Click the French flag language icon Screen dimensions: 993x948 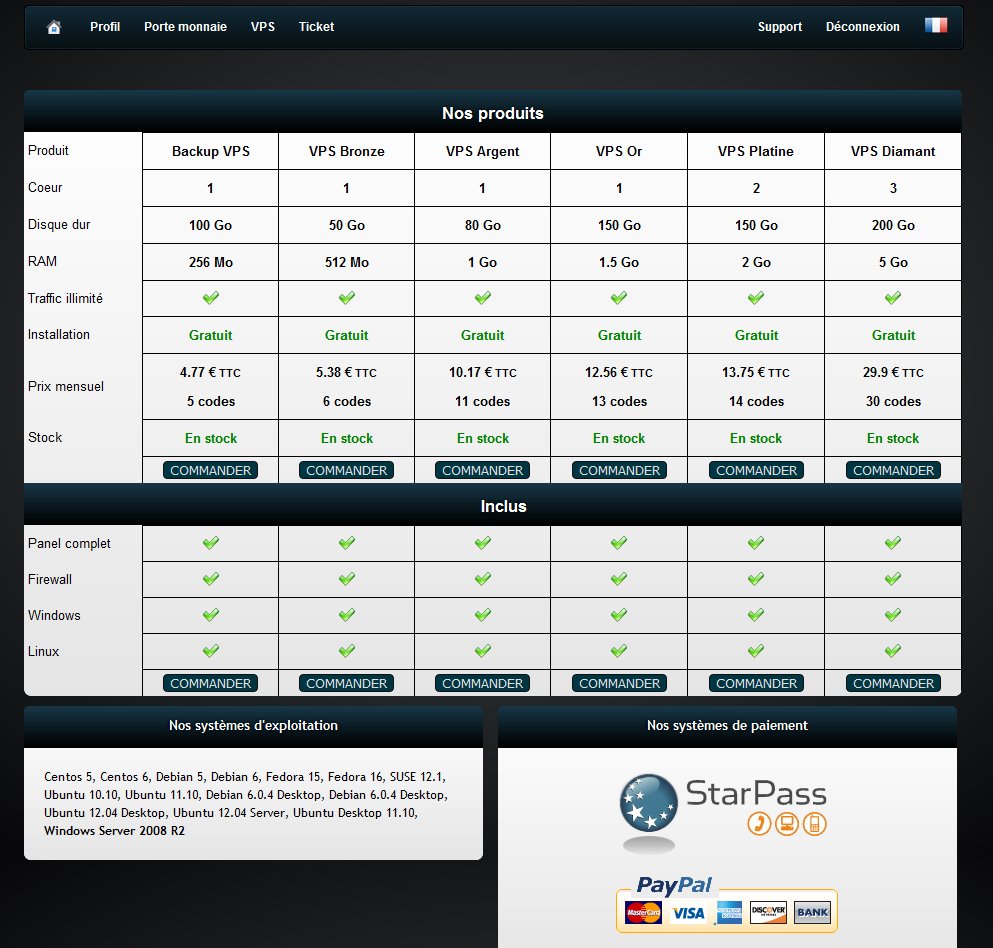coord(935,26)
